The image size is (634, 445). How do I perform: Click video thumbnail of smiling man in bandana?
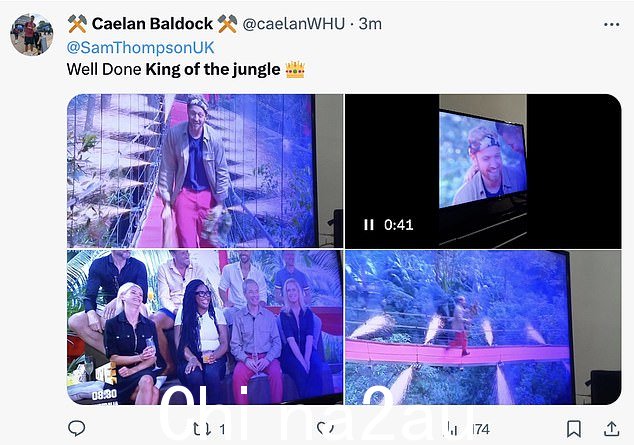click(x=483, y=171)
